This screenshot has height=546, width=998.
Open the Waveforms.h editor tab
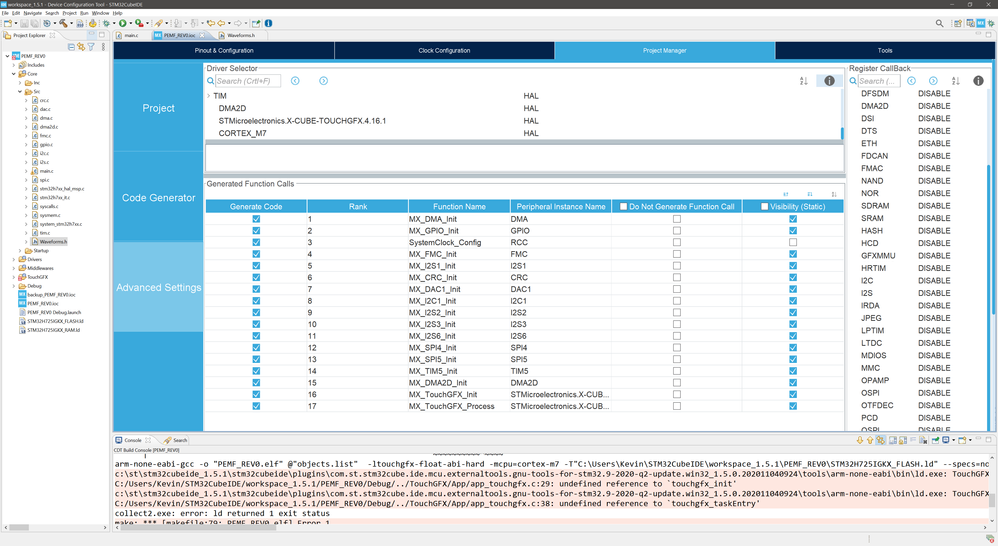[241, 35]
